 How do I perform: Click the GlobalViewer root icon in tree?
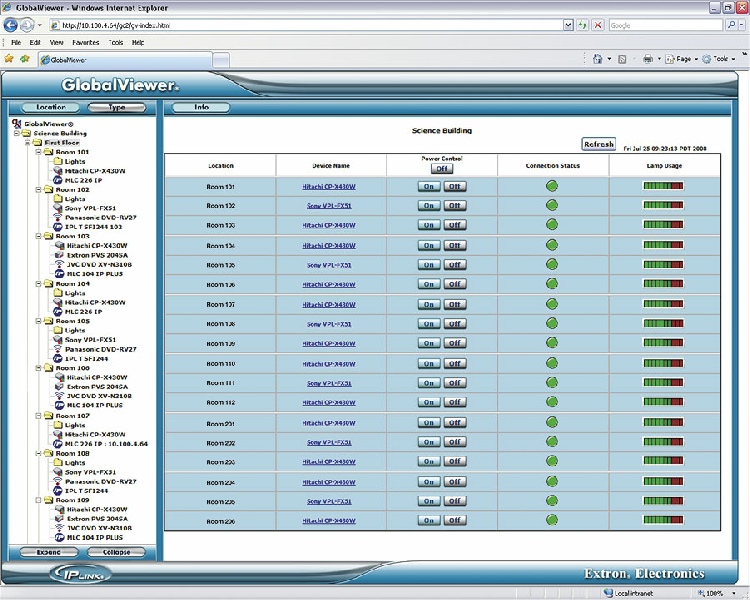16,124
